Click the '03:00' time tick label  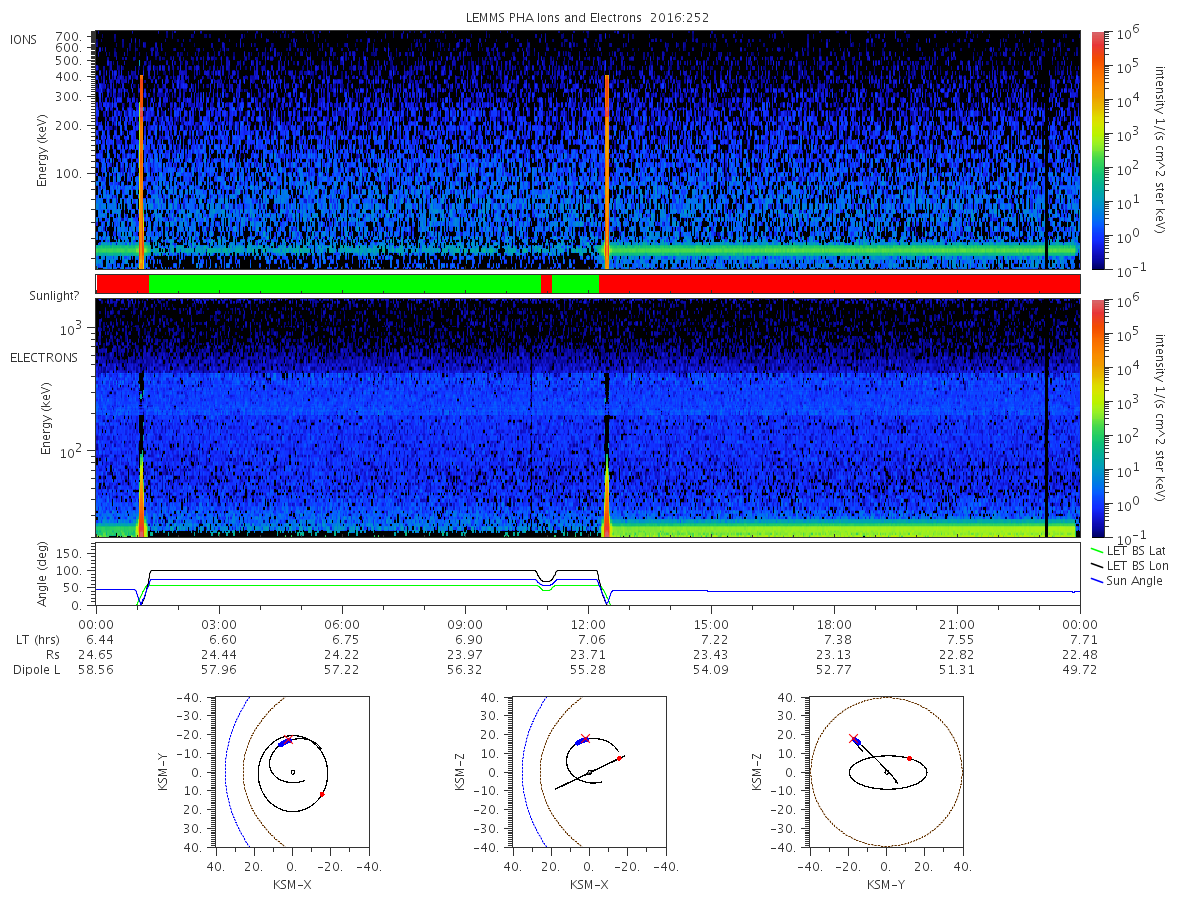[x=219, y=624]
